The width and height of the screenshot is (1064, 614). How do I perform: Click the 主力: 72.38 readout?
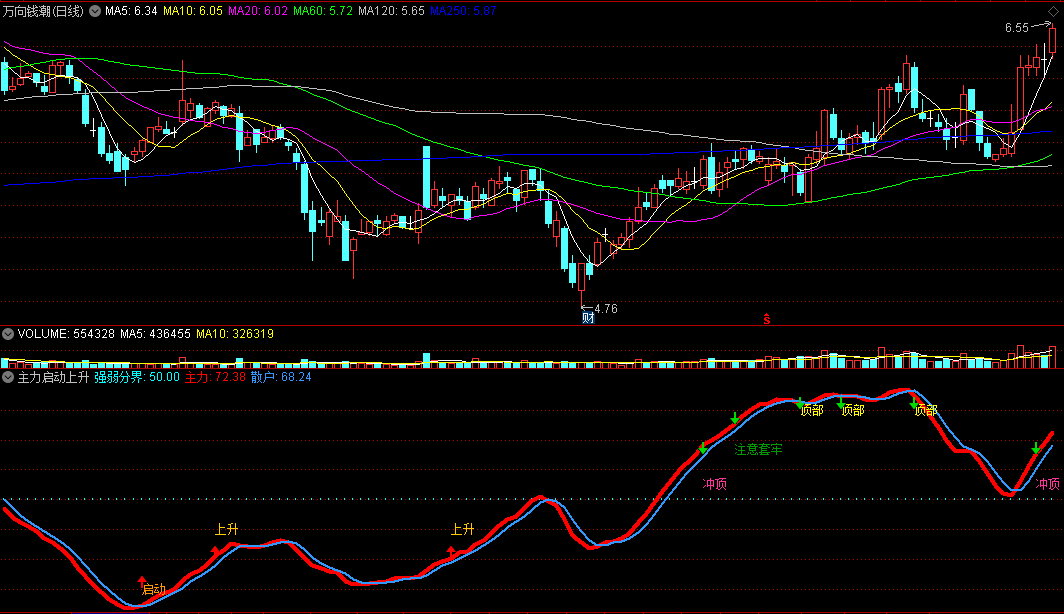click(215, 377)
